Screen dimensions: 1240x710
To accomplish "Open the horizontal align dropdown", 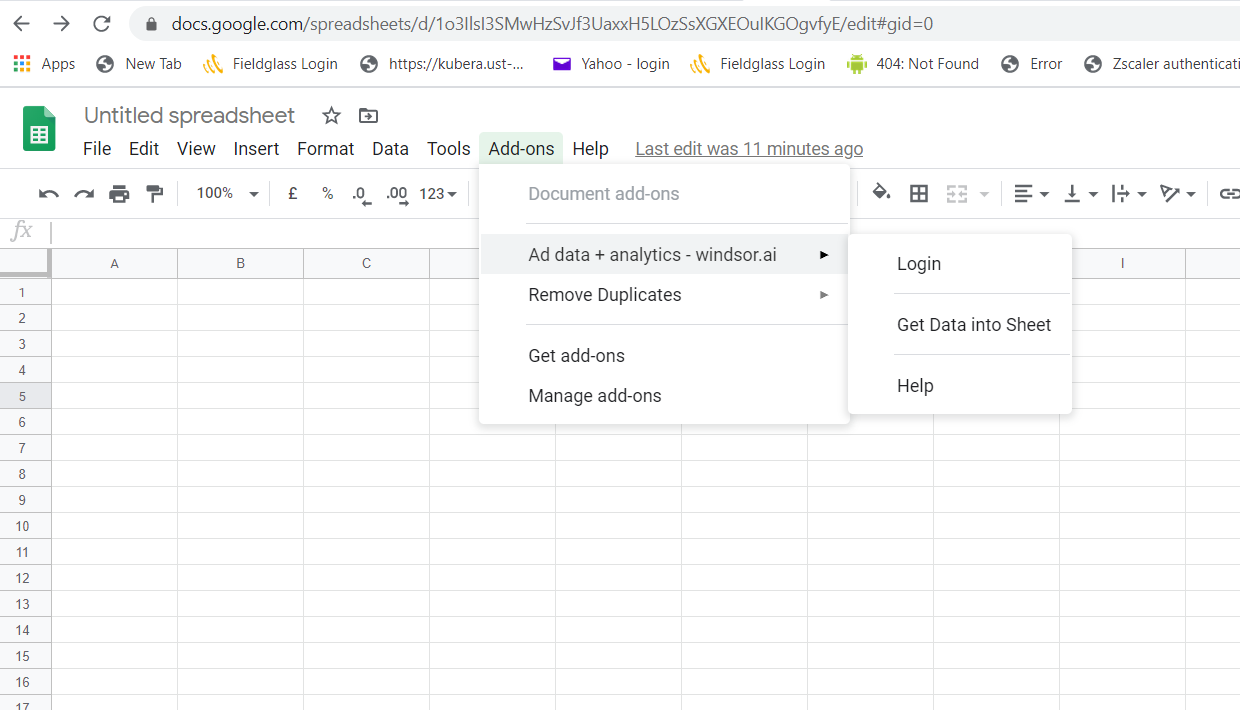I will point(1031,194).
